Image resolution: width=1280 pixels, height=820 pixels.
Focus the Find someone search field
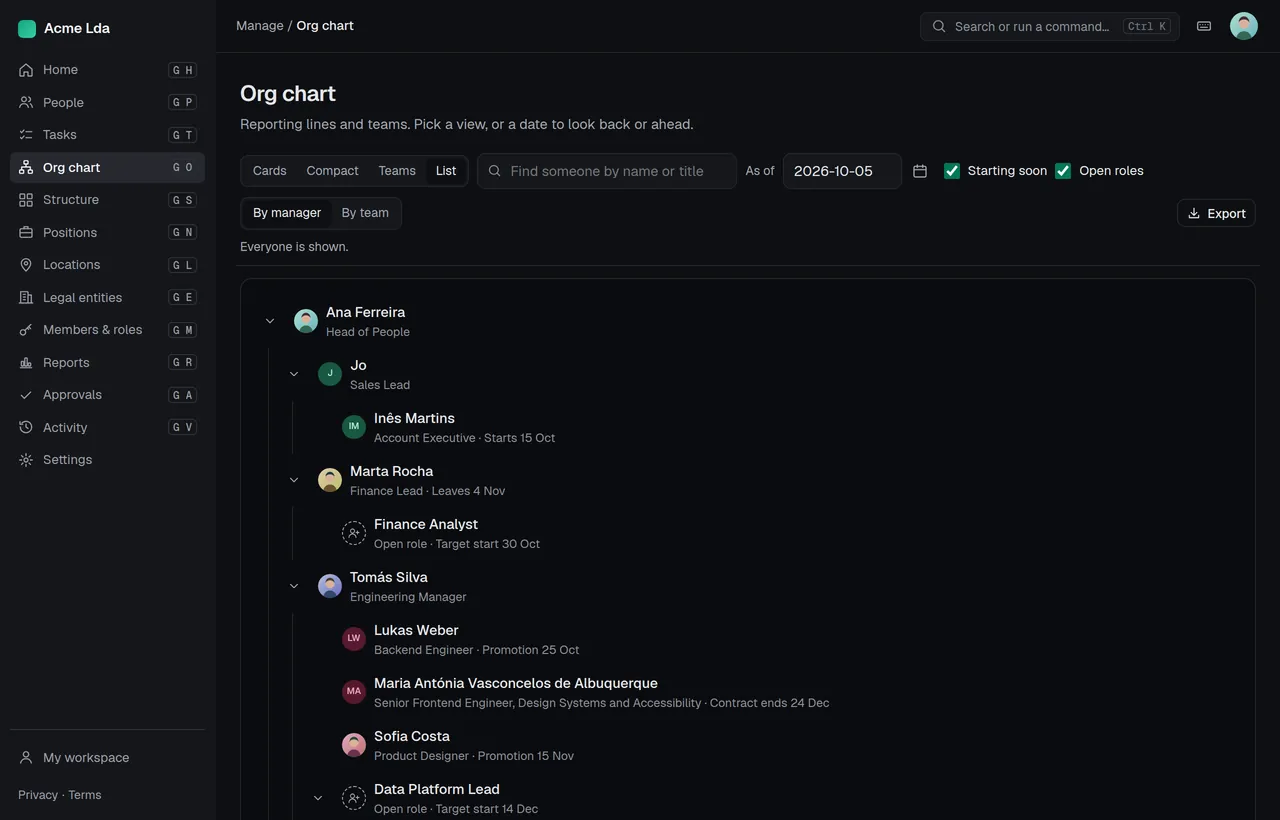pos(607,171)
